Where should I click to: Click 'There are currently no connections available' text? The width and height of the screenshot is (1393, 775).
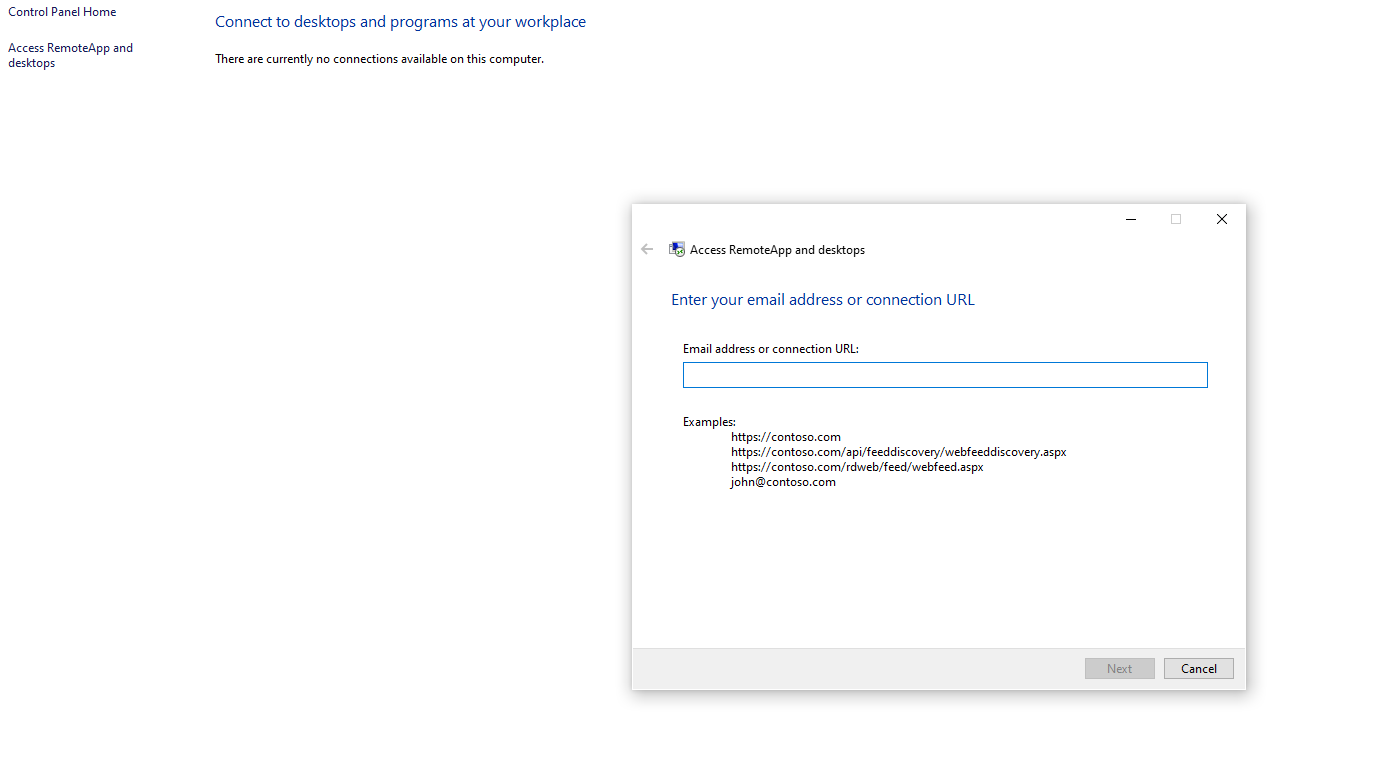pyautogui.click(x=380, y=59)
